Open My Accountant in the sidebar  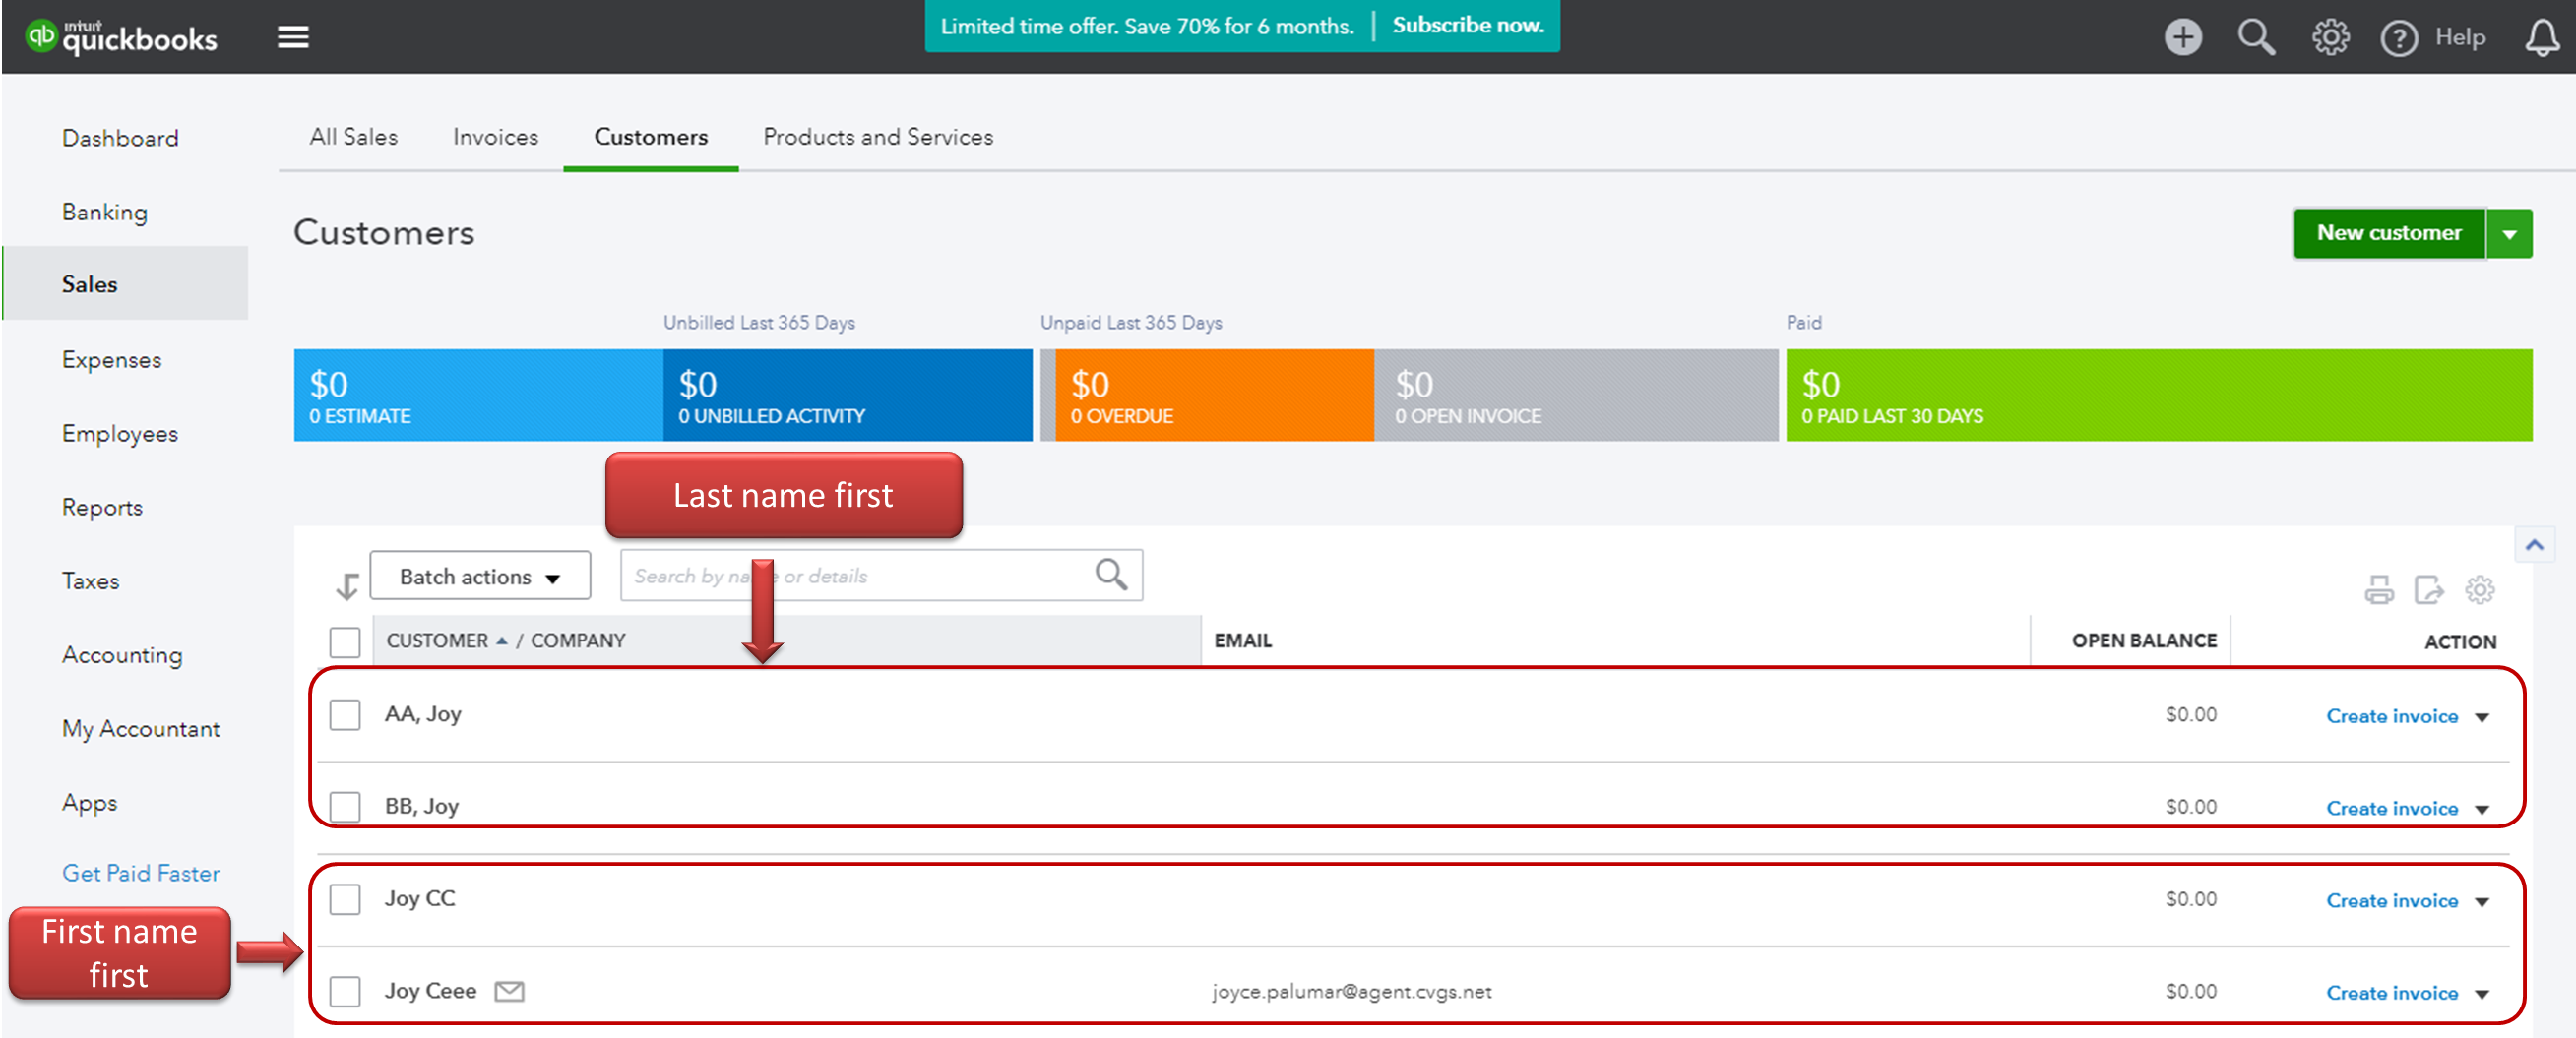coord(140,729)
